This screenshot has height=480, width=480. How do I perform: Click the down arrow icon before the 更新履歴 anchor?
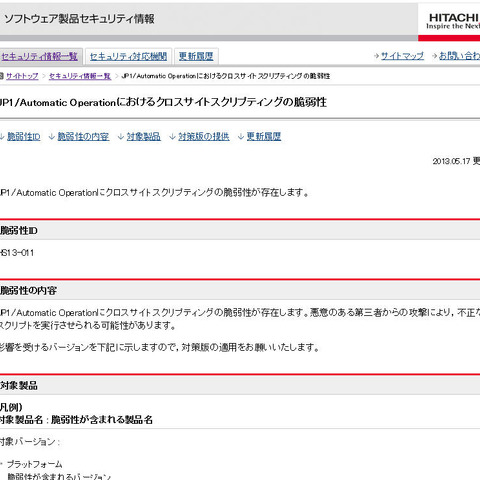click(241, 137)
